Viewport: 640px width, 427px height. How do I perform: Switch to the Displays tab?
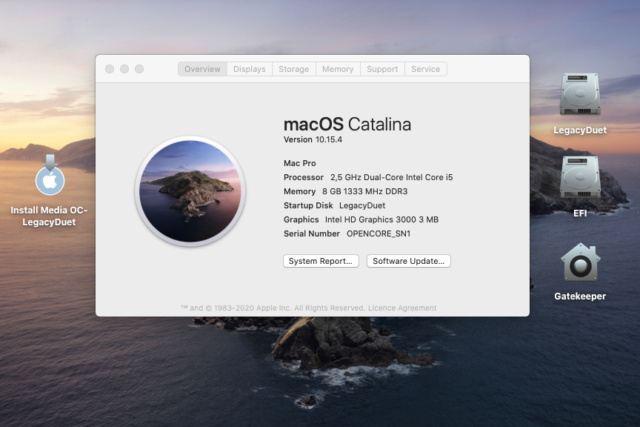249,69
